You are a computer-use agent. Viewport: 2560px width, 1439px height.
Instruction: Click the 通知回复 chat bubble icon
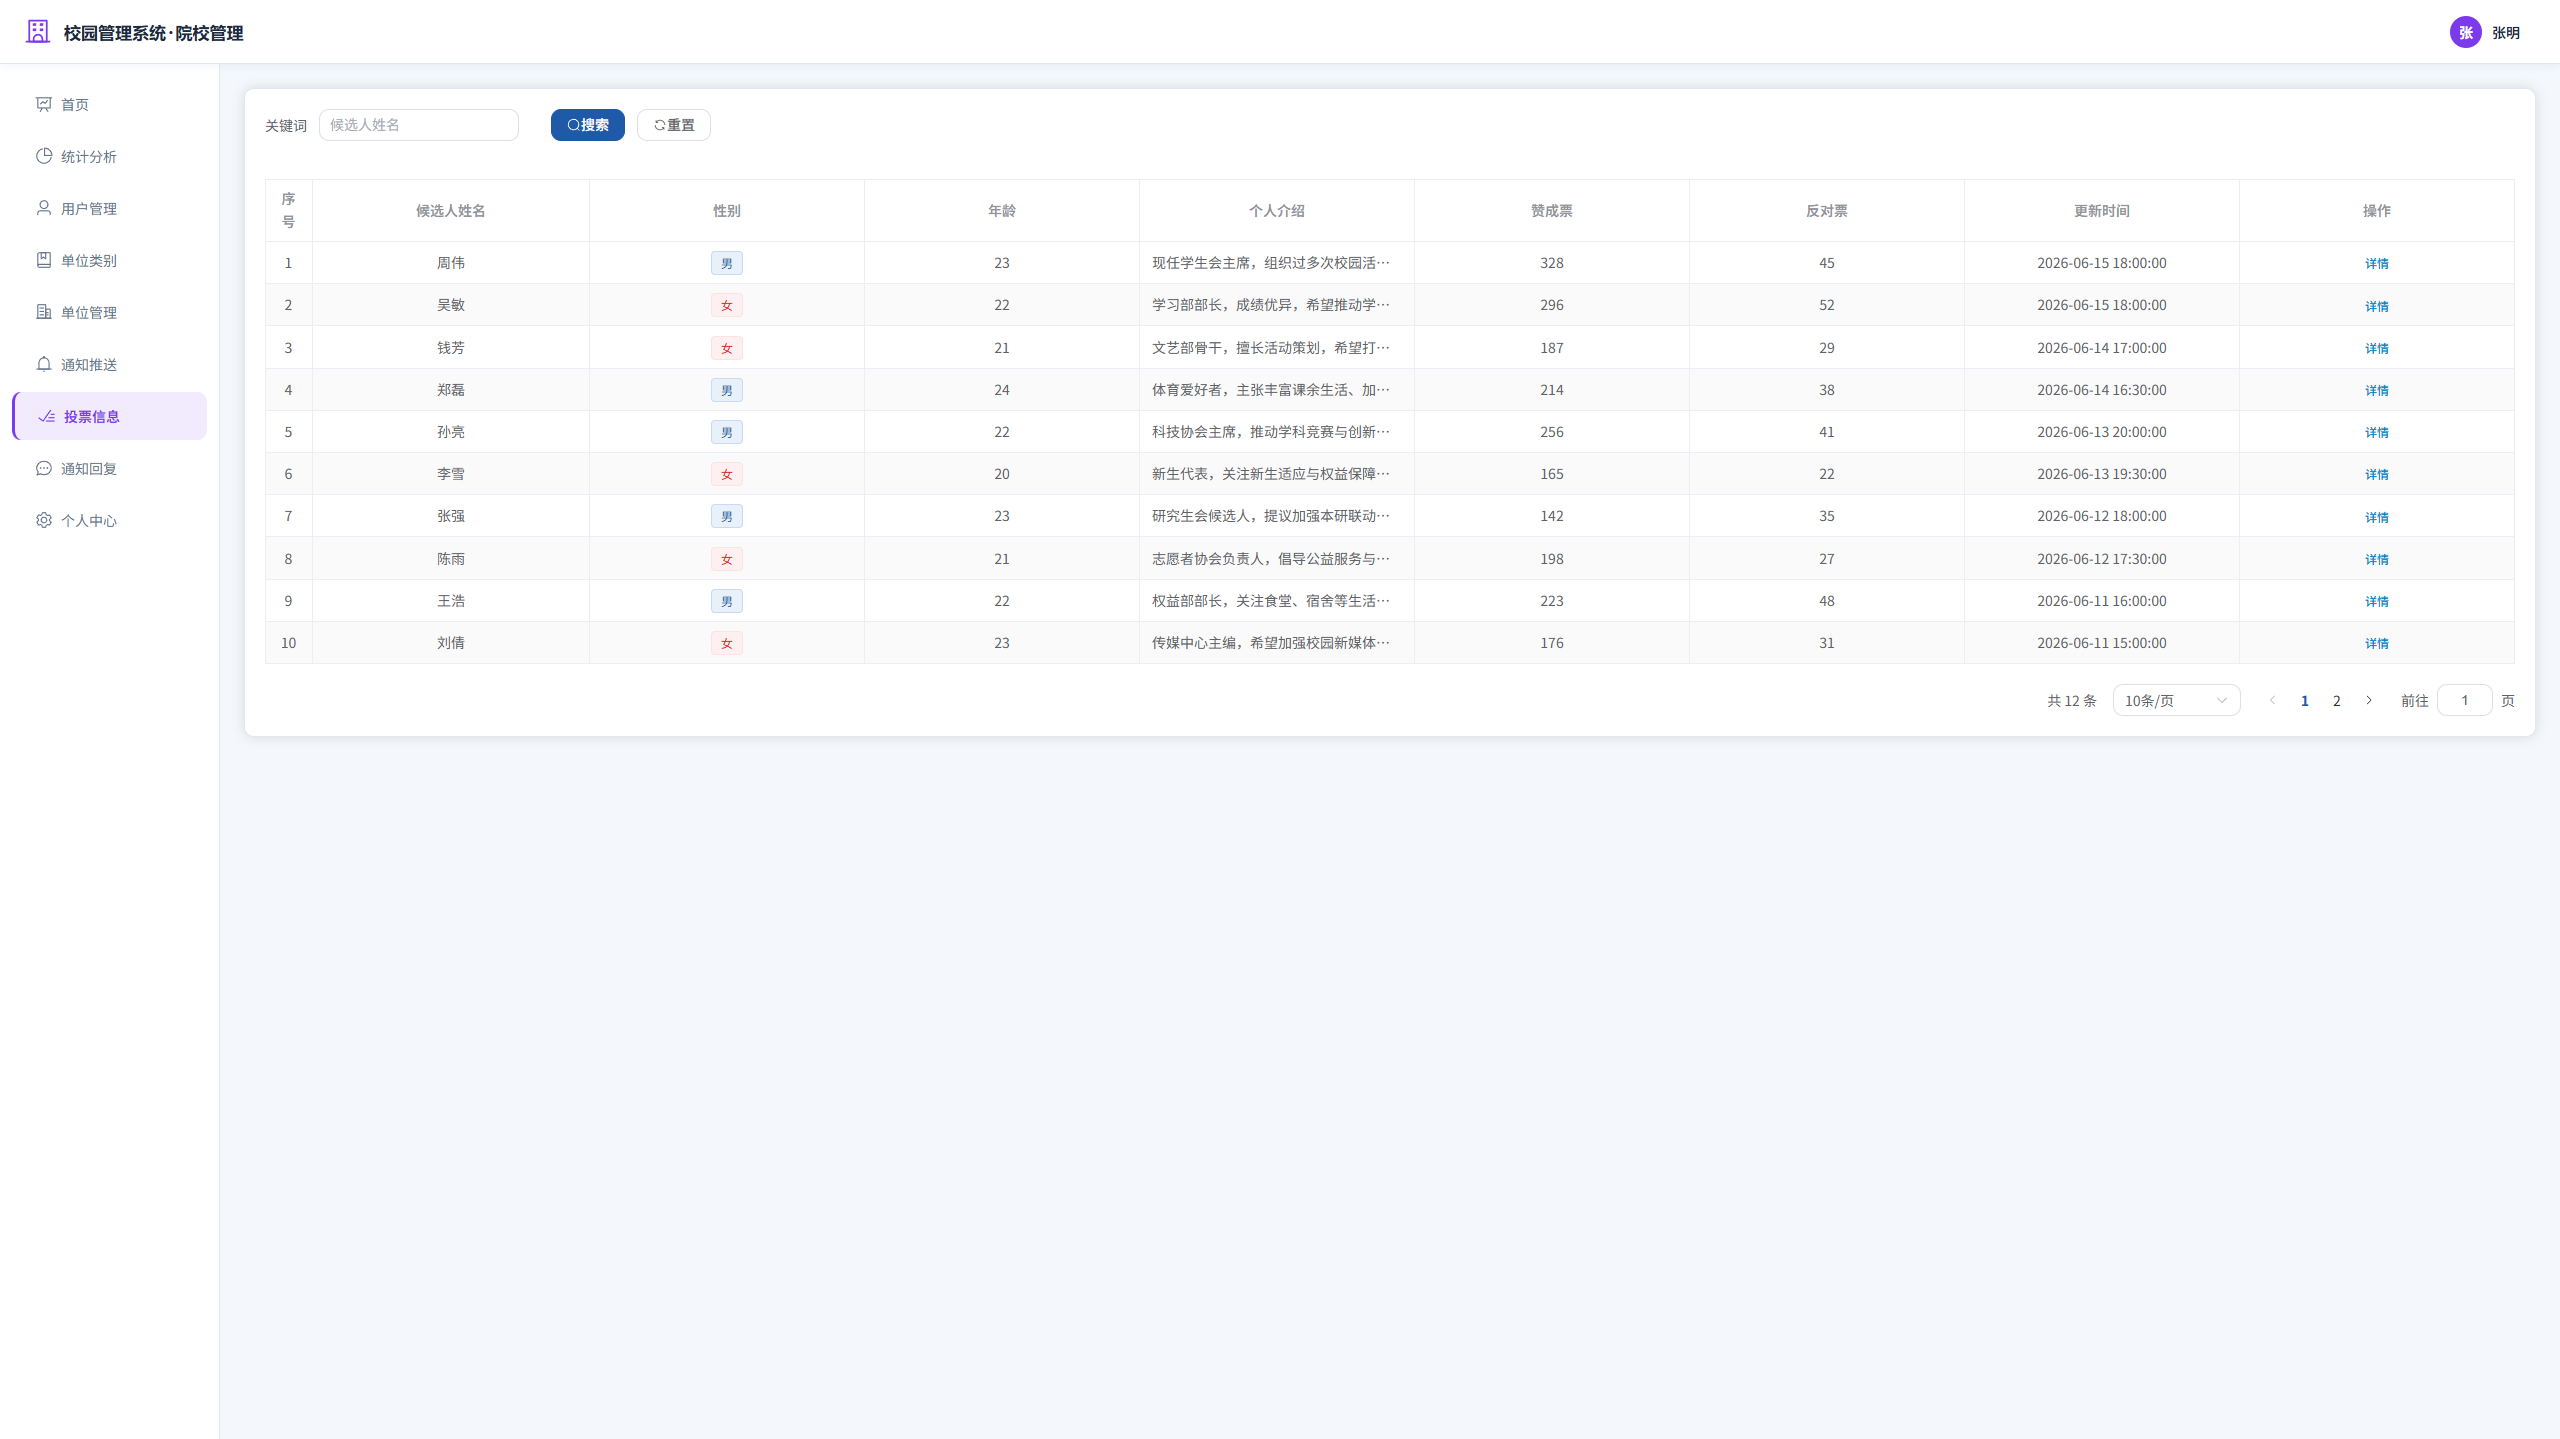coord(44,468)
